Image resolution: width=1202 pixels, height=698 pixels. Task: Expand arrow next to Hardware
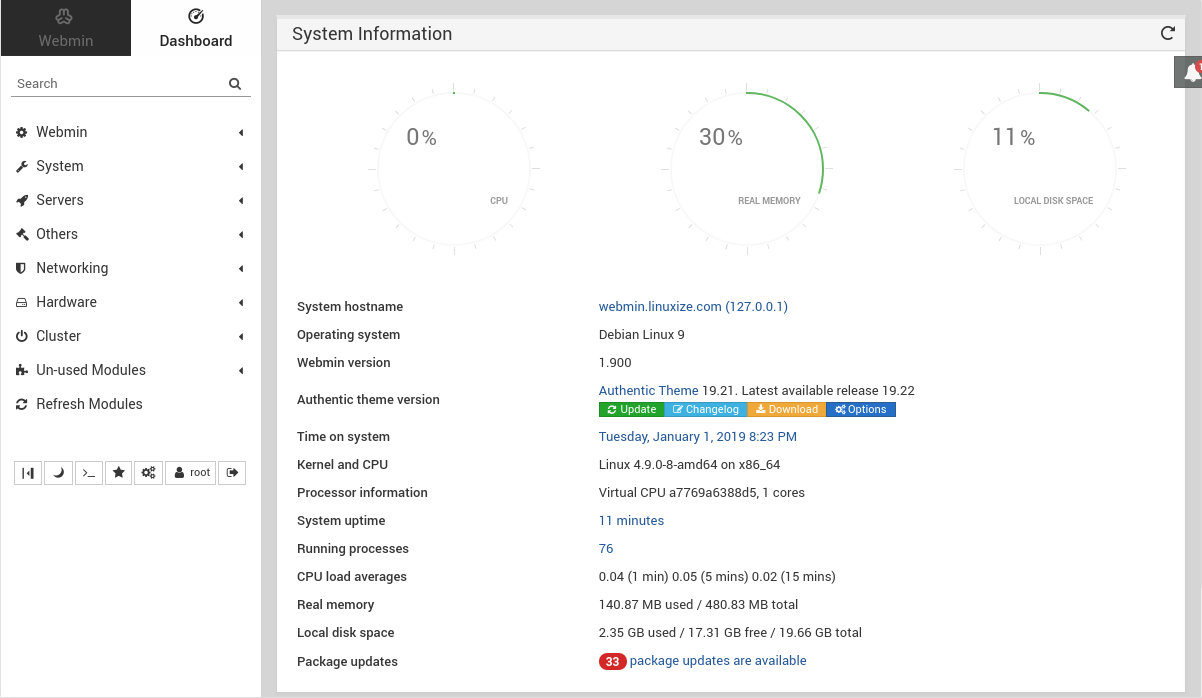[x=241, y=303]
